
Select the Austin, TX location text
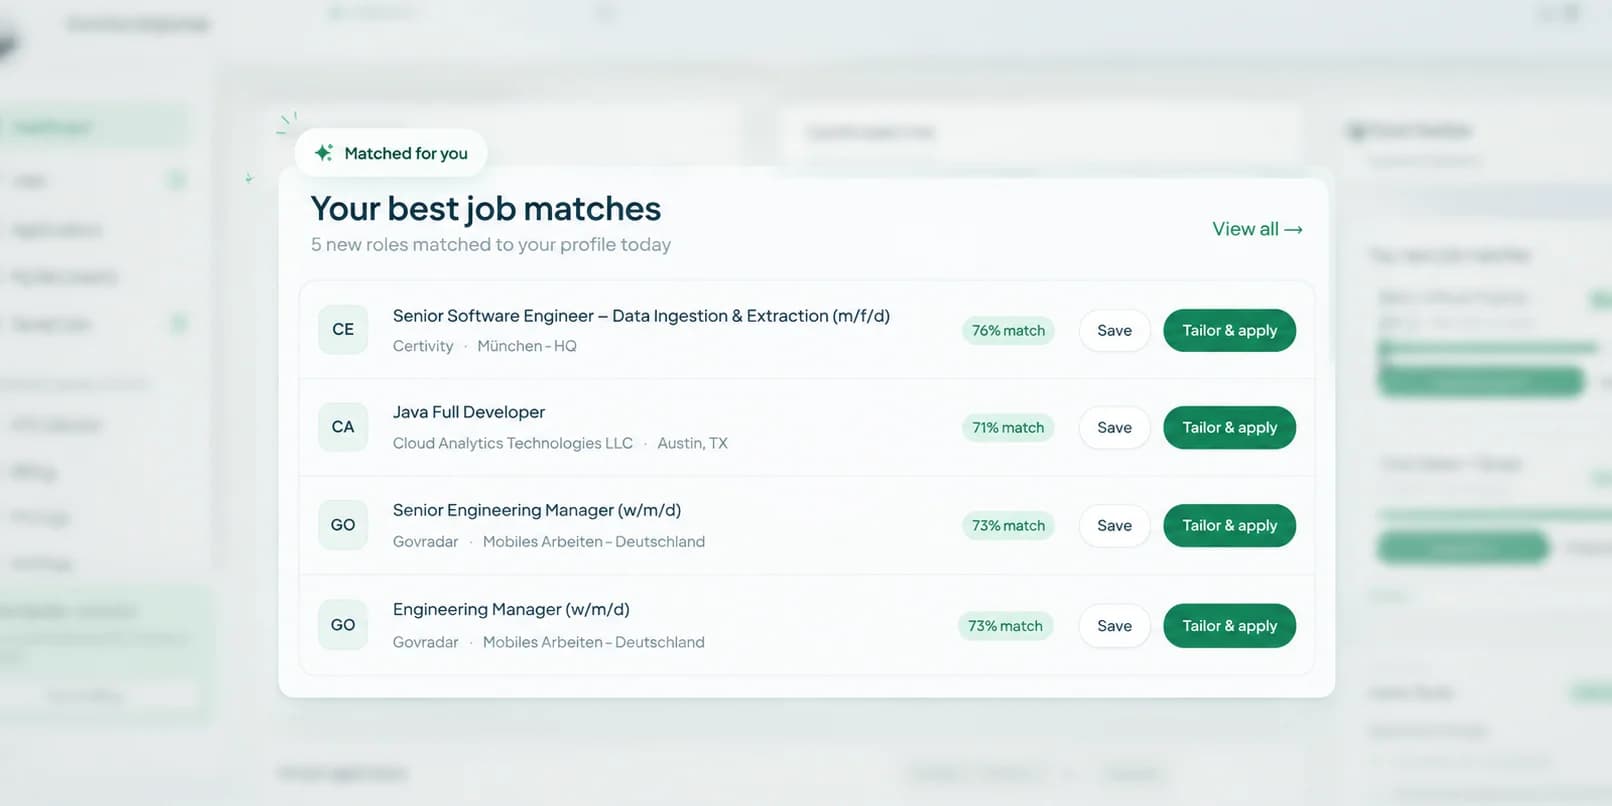click(x=692, y=443)
